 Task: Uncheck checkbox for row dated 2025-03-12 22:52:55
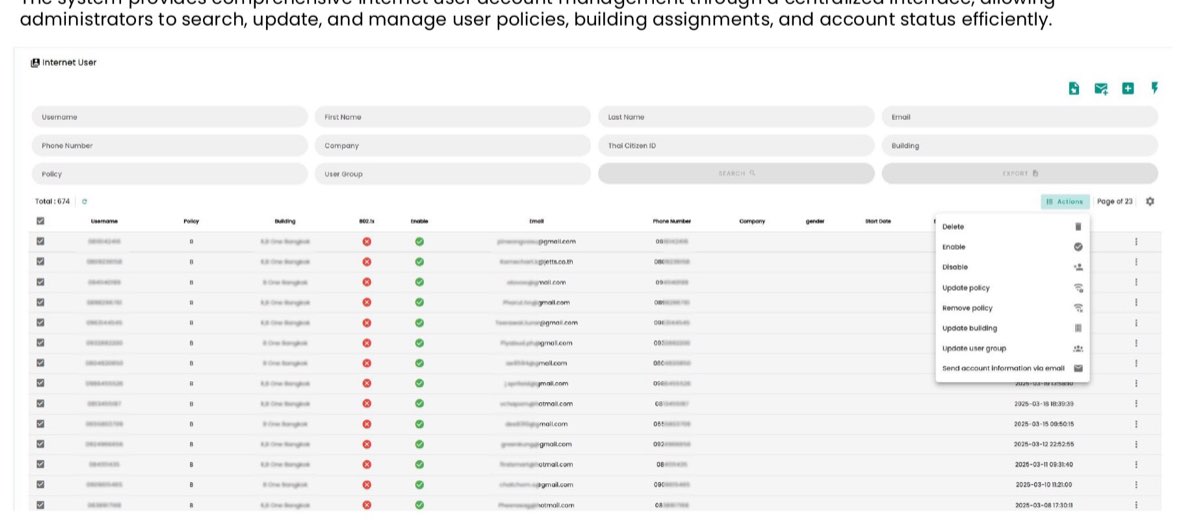coord(40,444)
